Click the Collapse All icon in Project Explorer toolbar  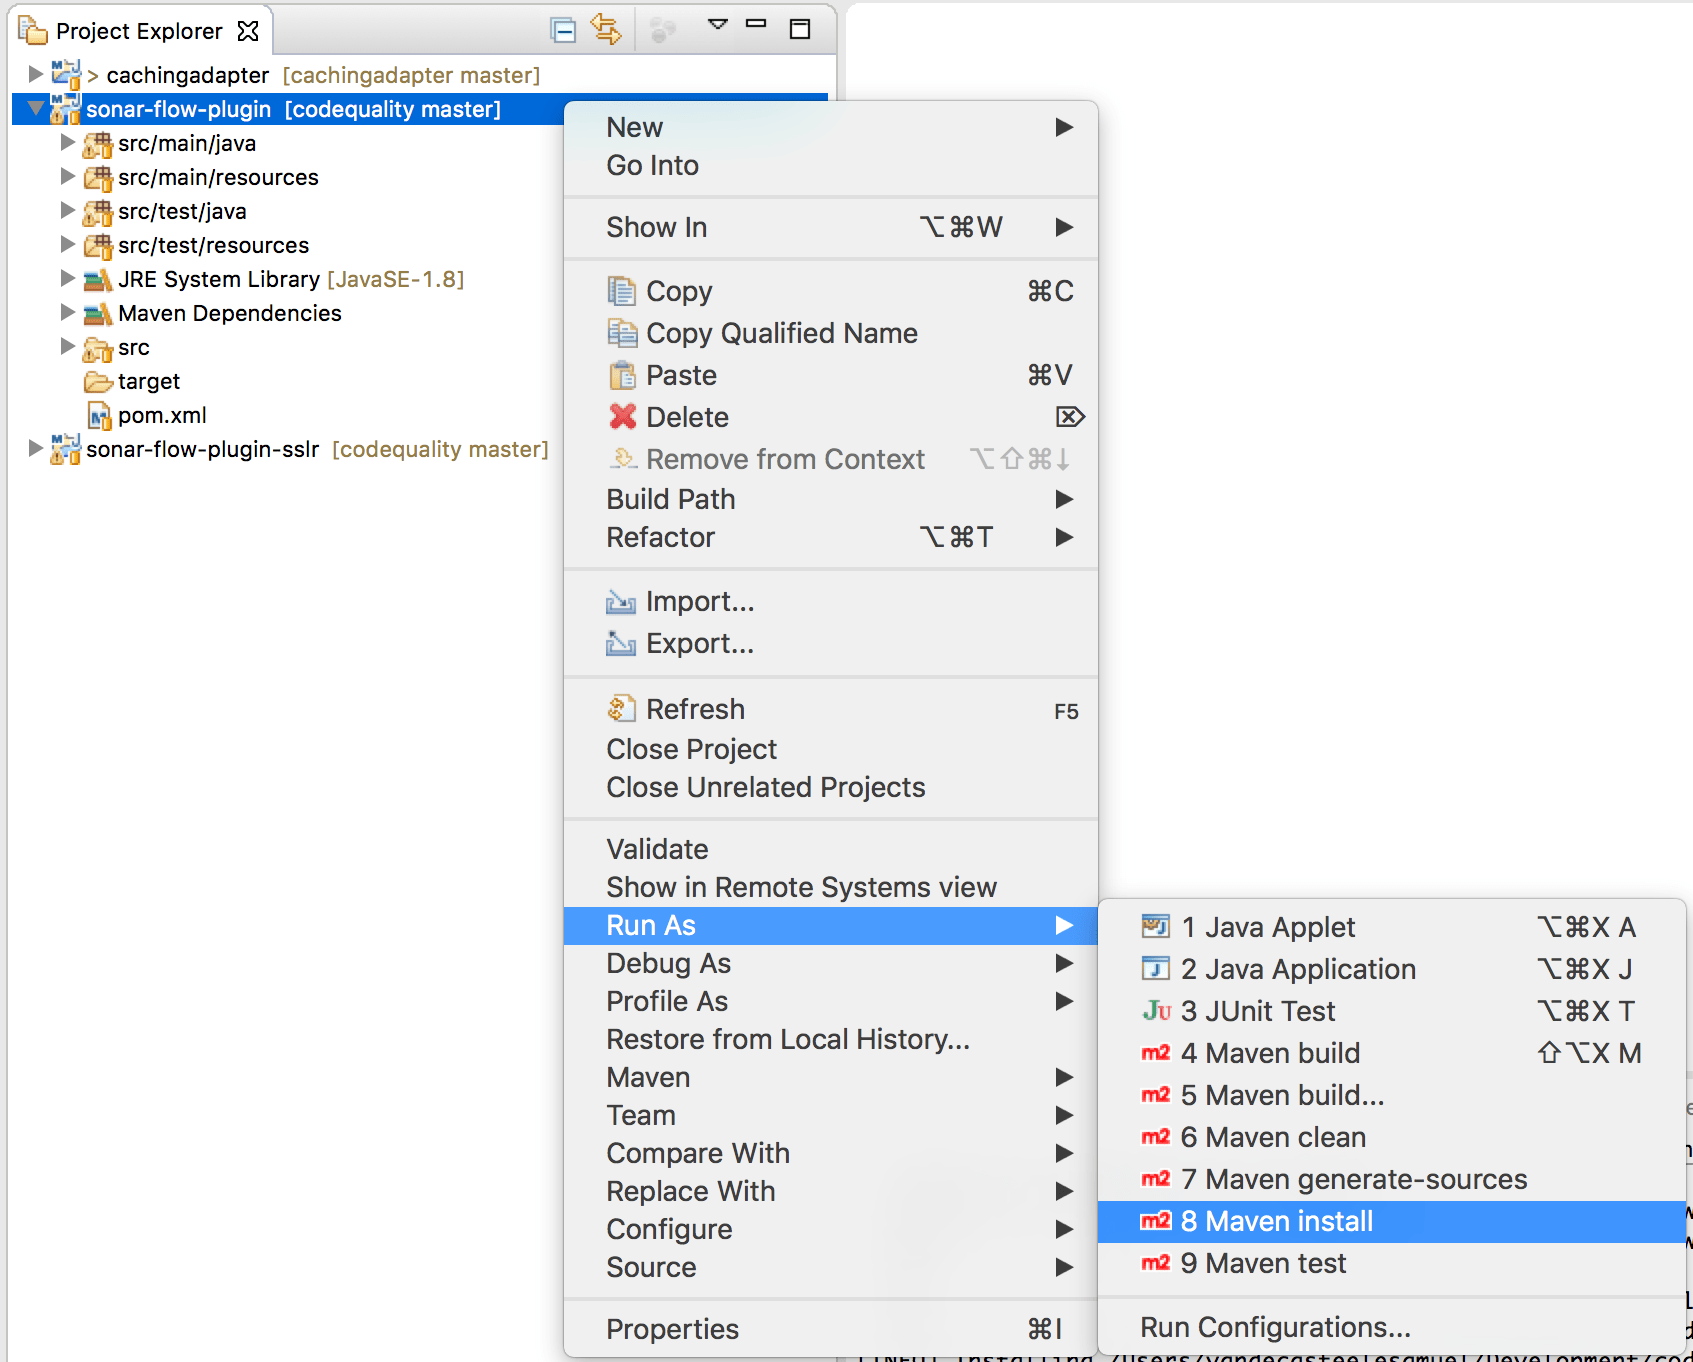tap(563, 30)
